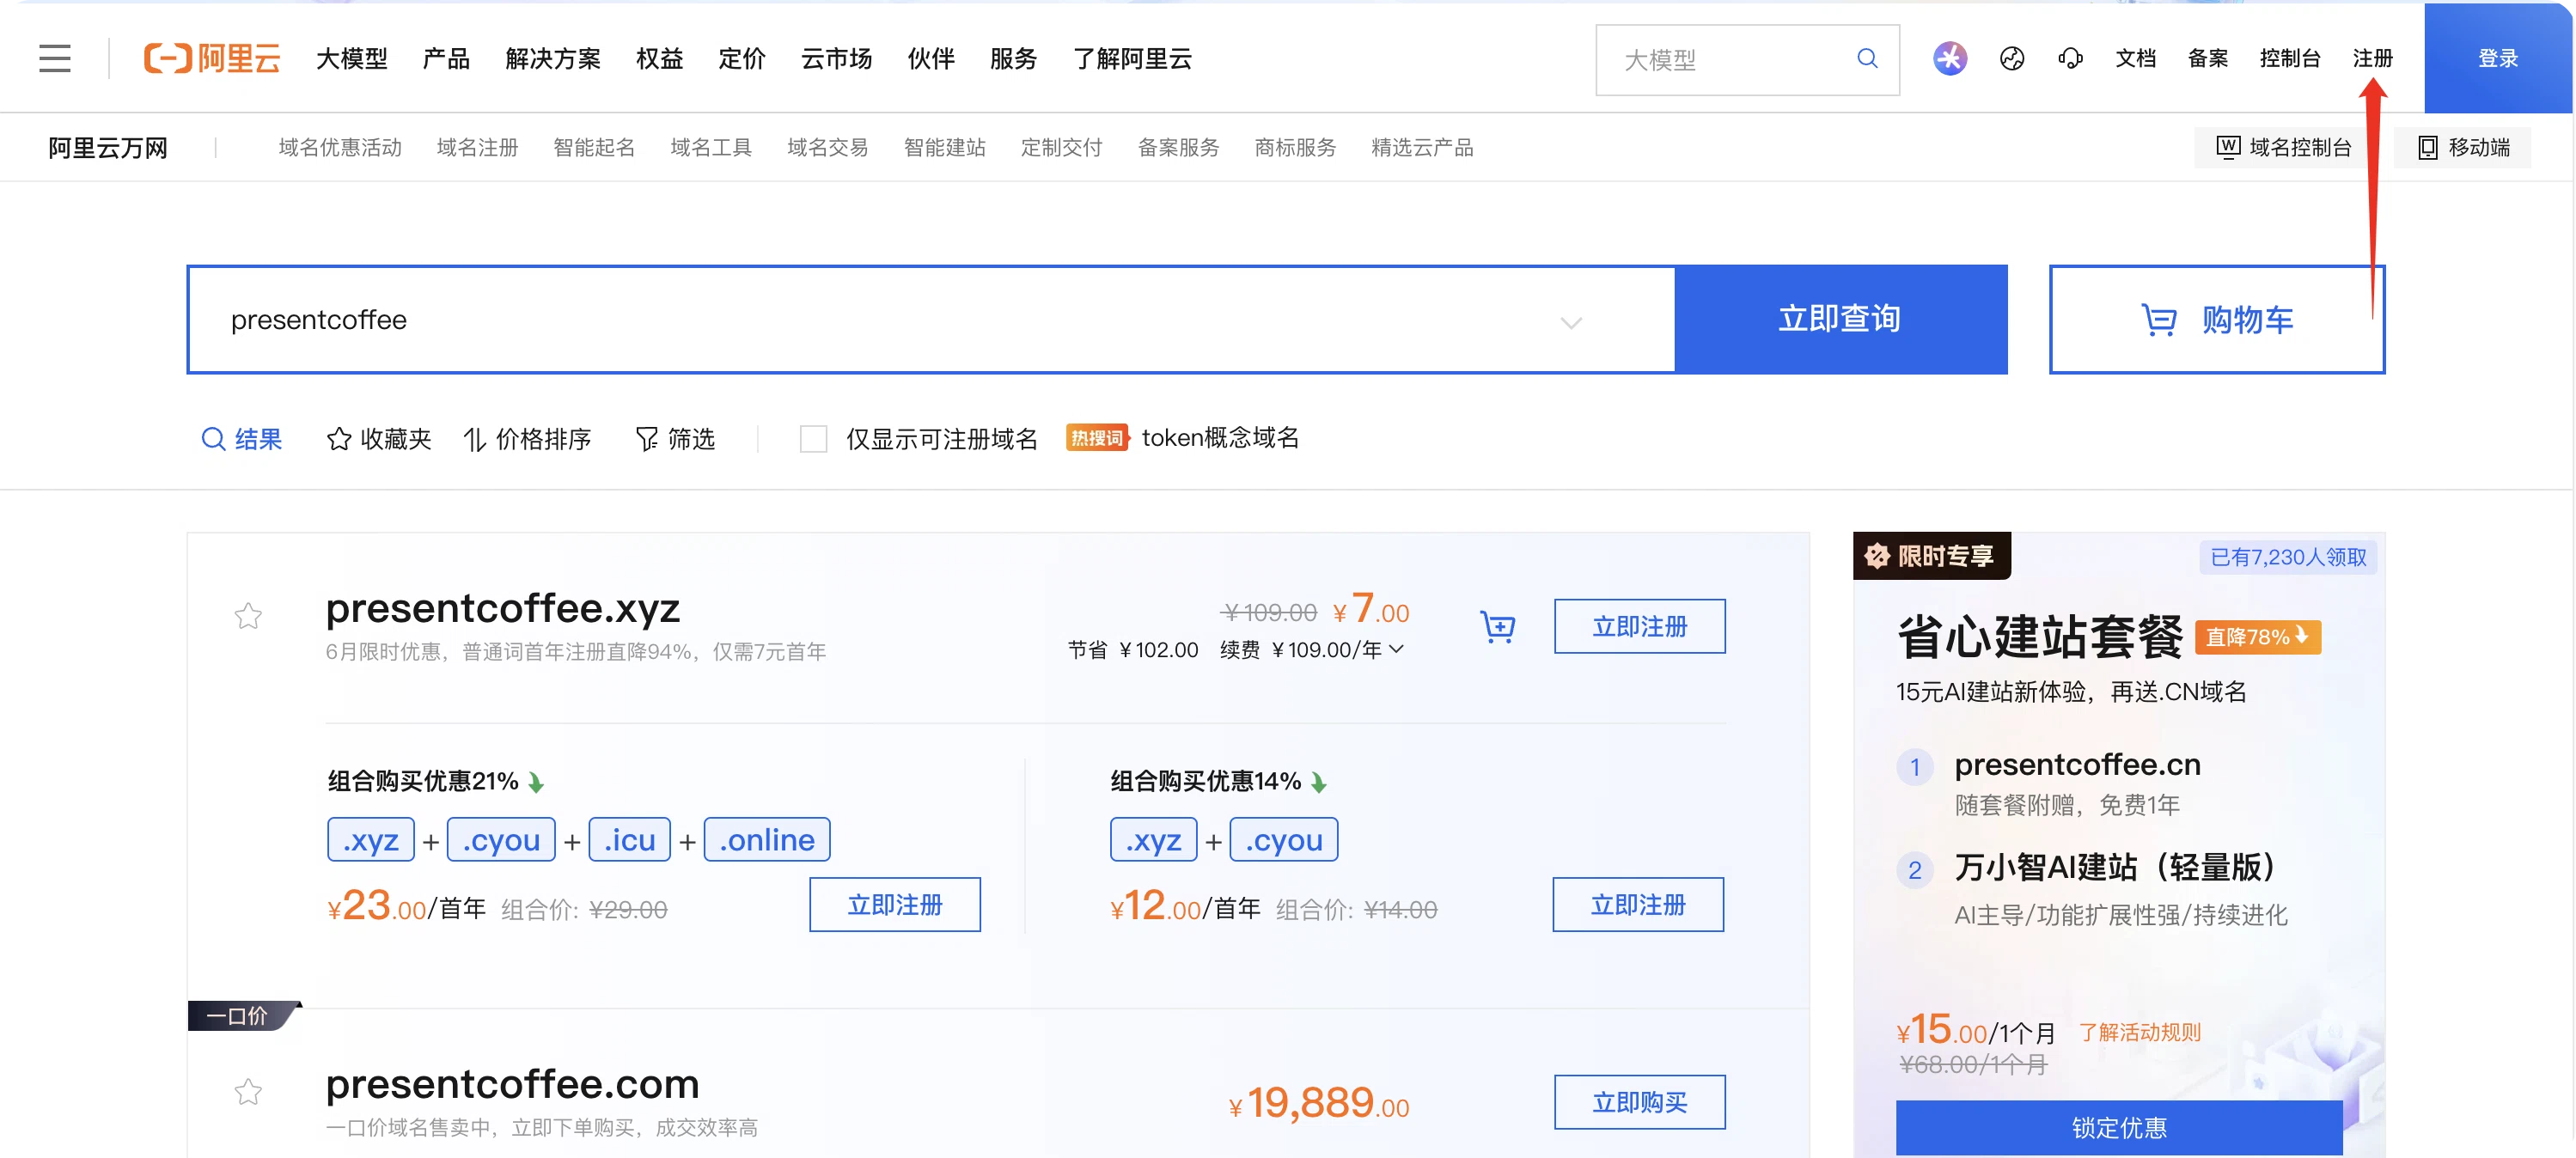Screen dimensions: 2576x1158
Task: Open 服务 menu
Action: click(x=1013, y=59)
